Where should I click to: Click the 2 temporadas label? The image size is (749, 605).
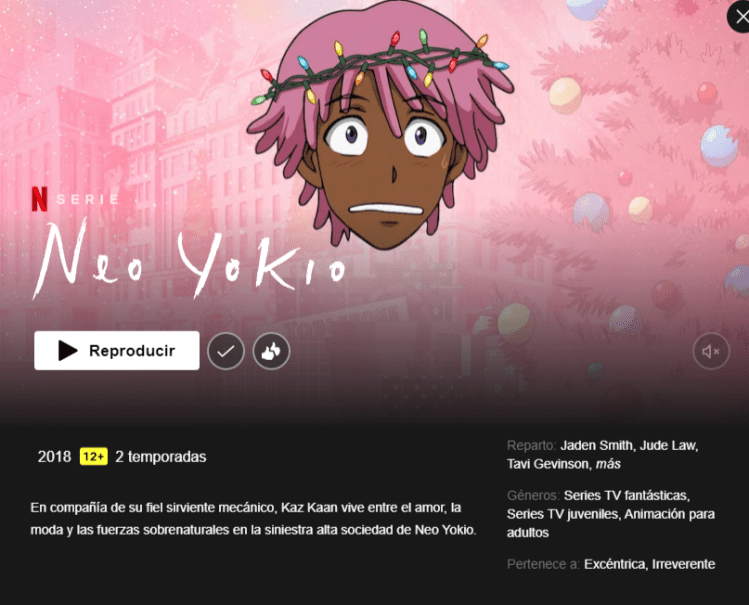pos(160,457)
